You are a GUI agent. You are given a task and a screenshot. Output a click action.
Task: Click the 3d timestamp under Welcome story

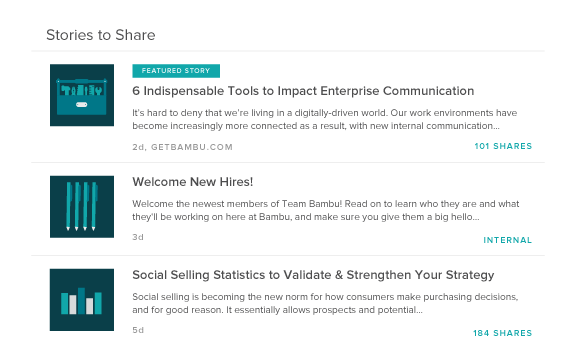(138, 237)
